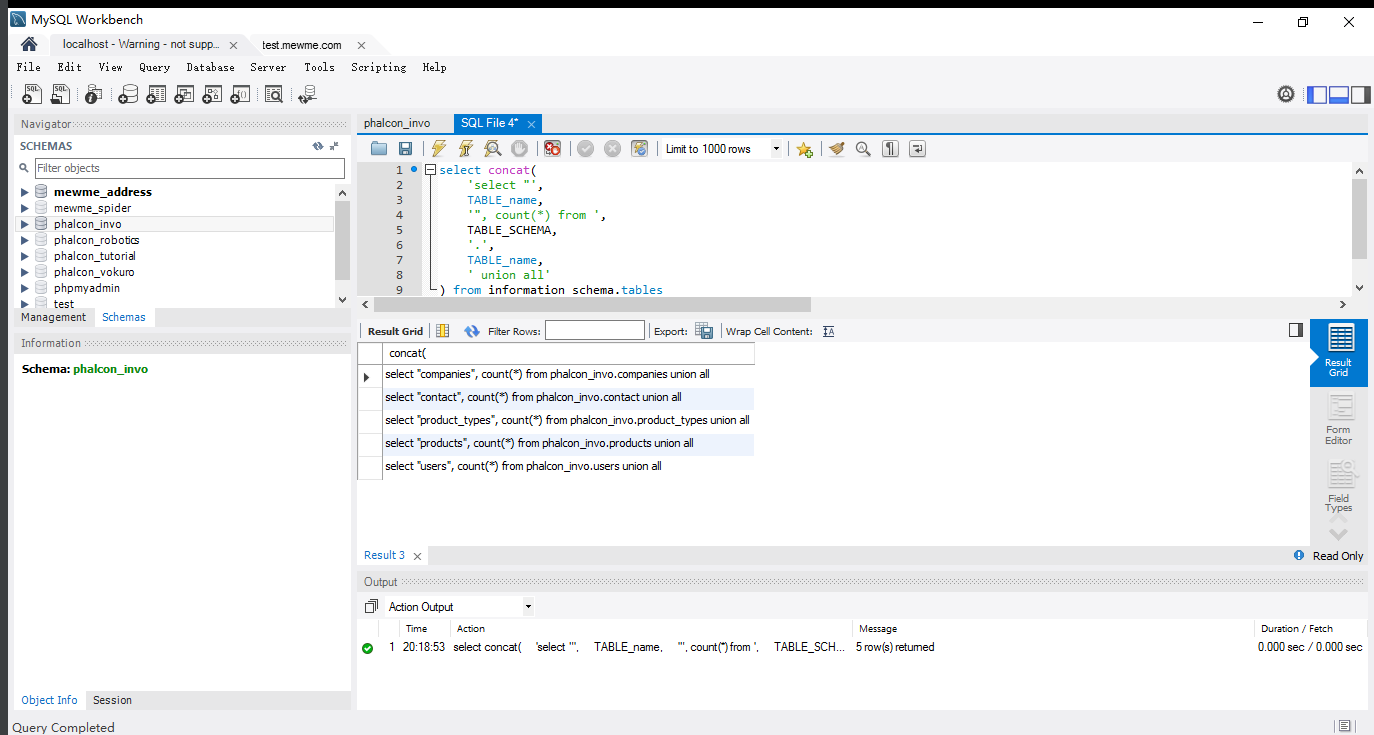The width and height of the screenshot is (1374, 735).
Task: Open SQL script file in new query tab
Action: click(61, 94)
